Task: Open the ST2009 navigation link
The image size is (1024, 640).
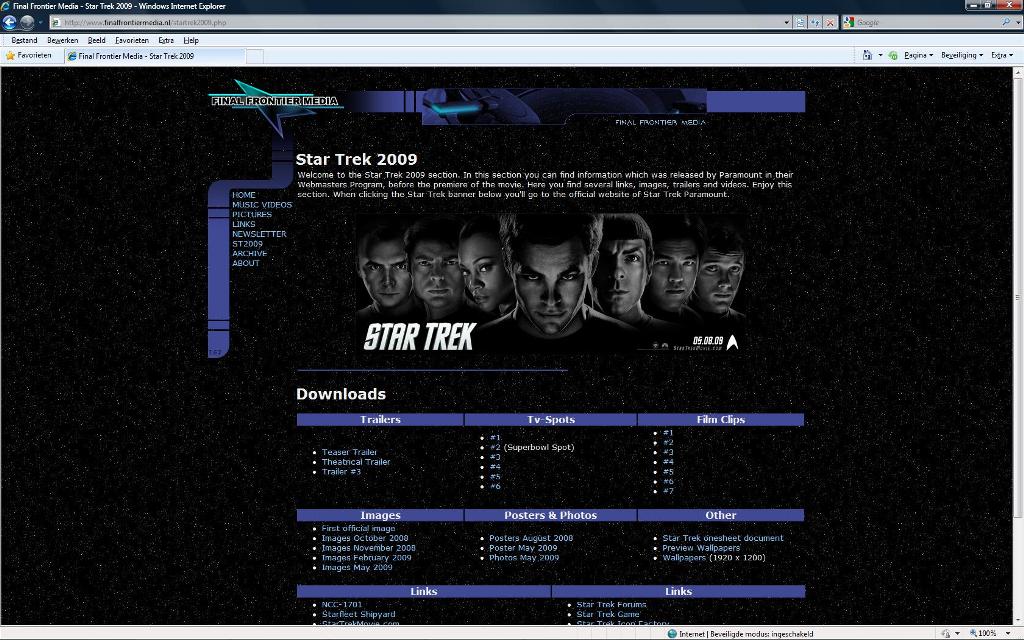Action: 247,244
